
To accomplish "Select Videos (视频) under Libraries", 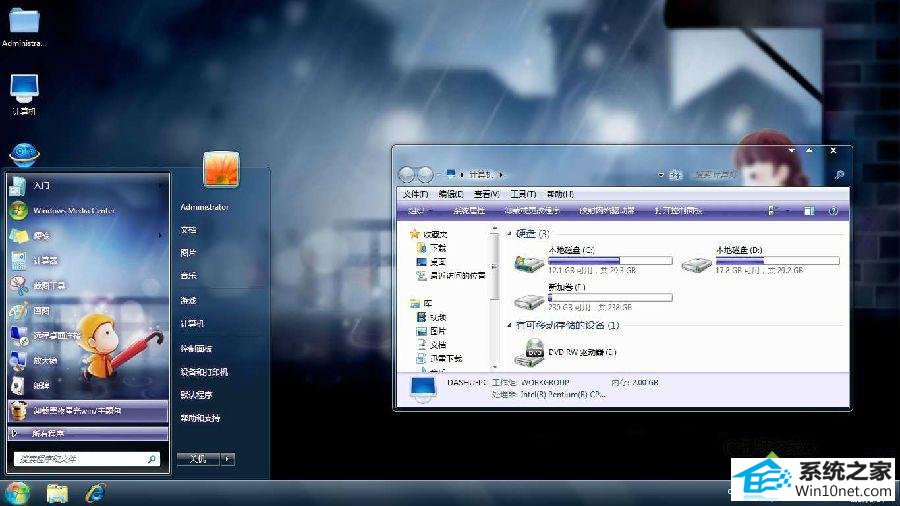I will tap(431, 317).
